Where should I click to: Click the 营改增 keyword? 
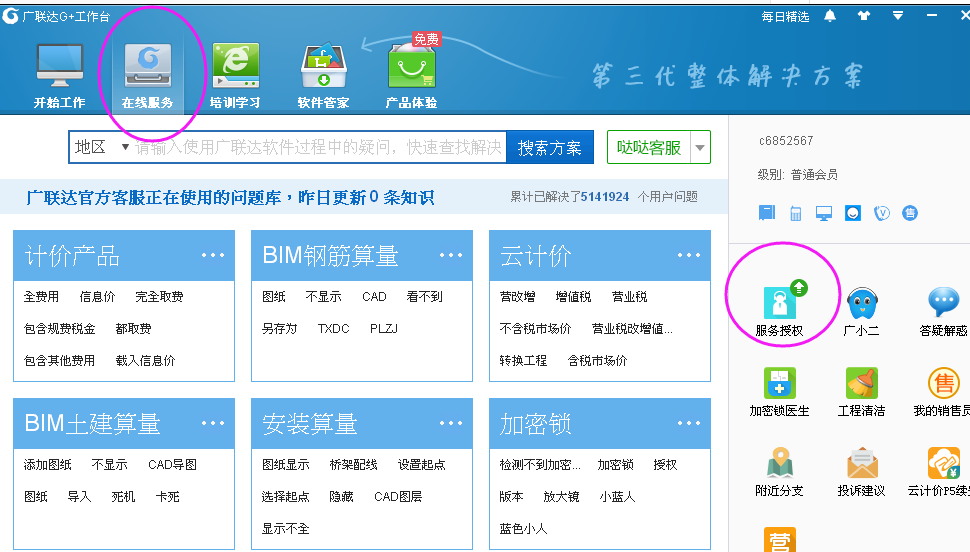[x=518, y=296]
